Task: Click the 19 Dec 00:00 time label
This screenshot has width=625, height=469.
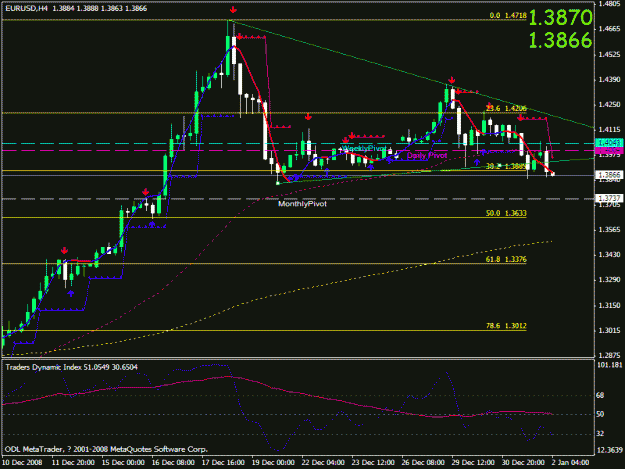Action: [273, 463]
